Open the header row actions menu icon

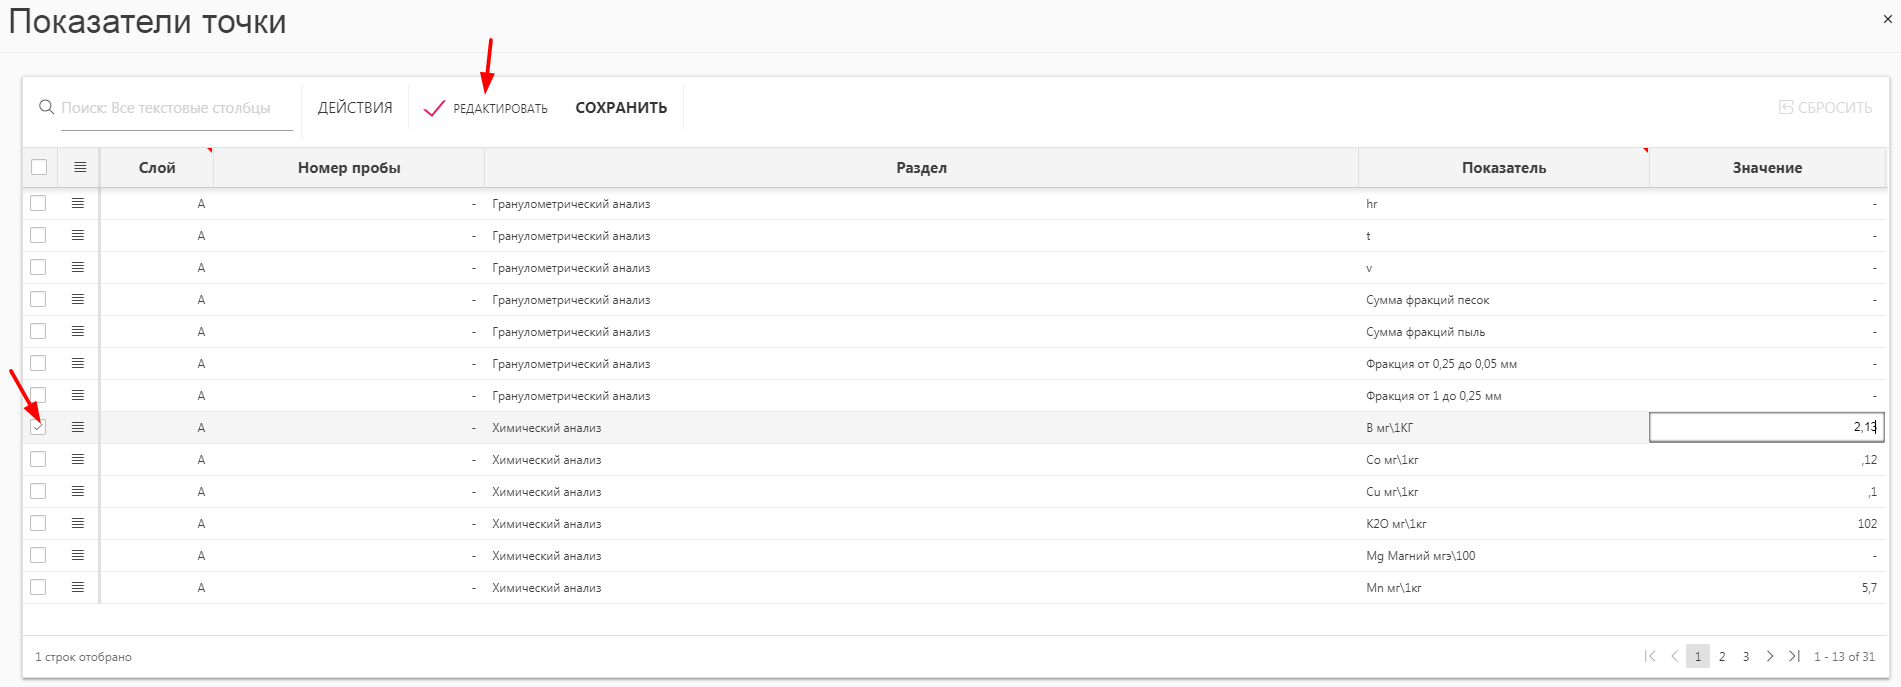(80, 167)
